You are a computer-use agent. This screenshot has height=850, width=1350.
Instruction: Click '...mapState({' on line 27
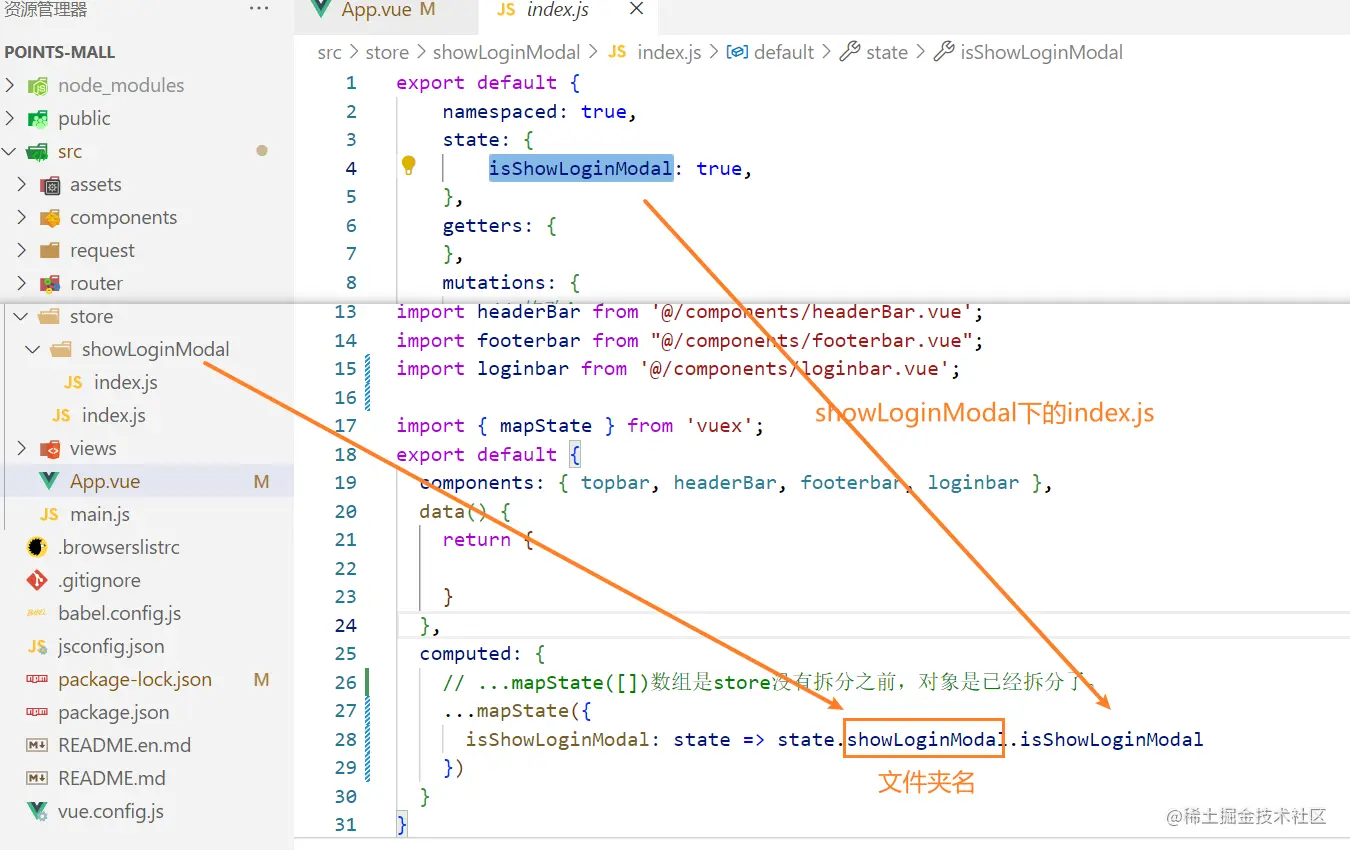(518, 710)
